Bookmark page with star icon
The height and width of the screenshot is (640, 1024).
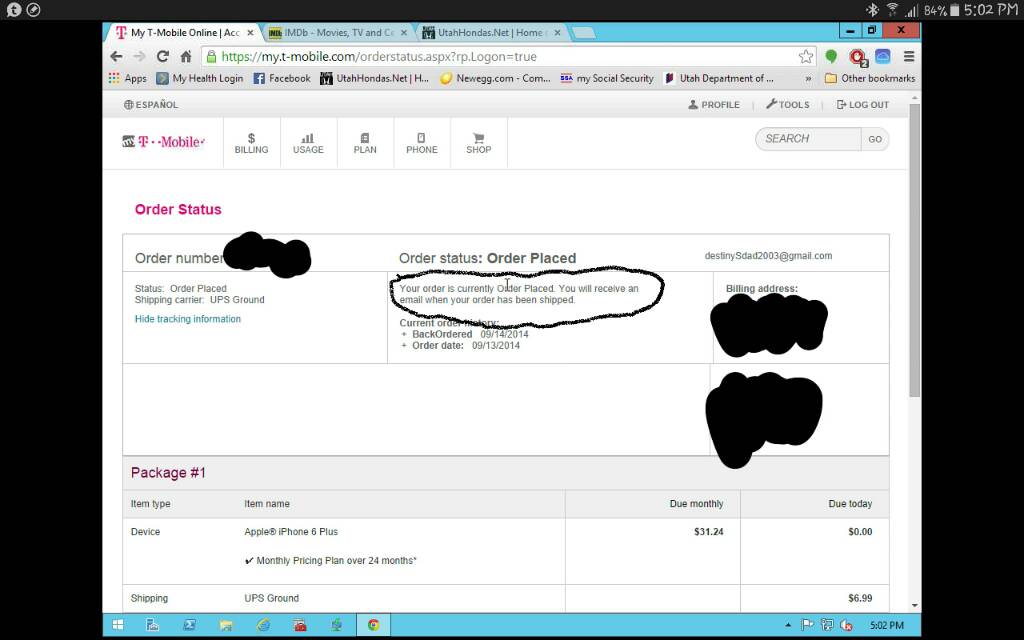pos(806,57)
